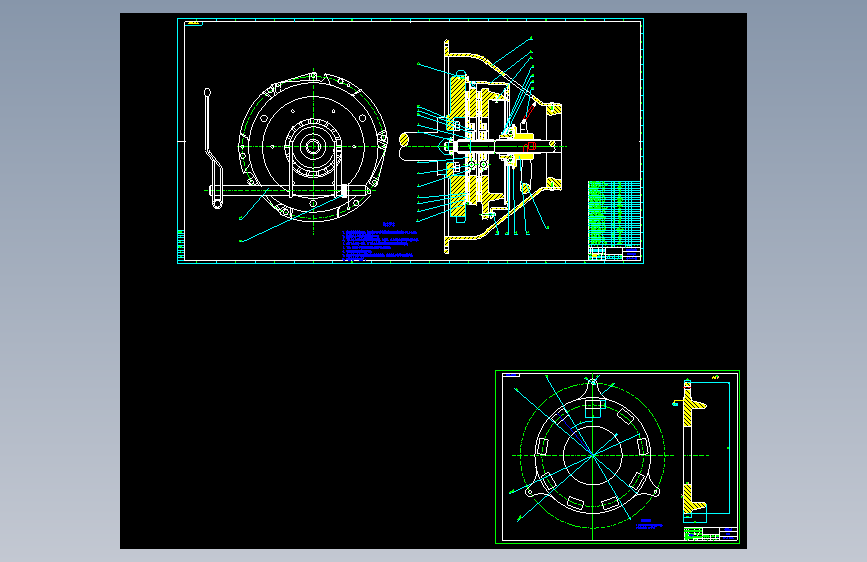Select the circular clutch front view in upper sheet
Image resolution: width=867 pixels, height=562 pixels.
[314, 147]
